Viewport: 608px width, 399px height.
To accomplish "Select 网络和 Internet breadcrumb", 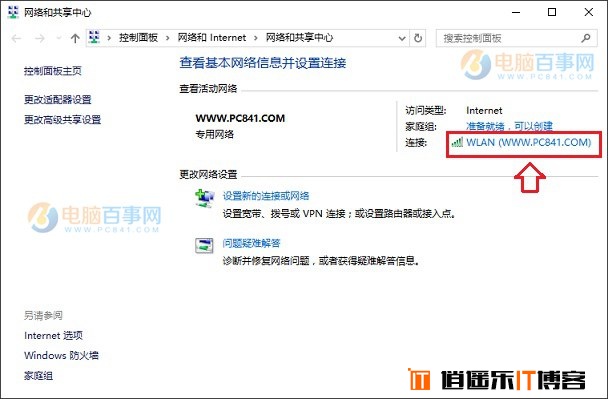I will coord(212,38).
